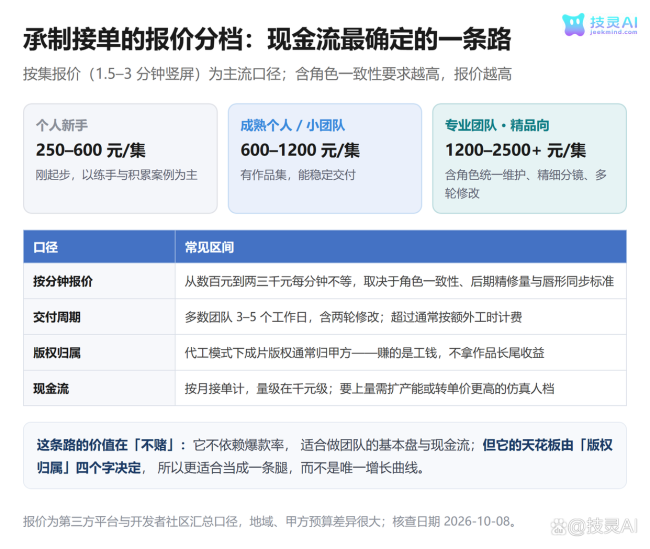This screenshot has width=650, height=549.
Task: Click the subtitle beginning 按集报价（1.5–3 分钟竖屏）
Action: point(267,74)
